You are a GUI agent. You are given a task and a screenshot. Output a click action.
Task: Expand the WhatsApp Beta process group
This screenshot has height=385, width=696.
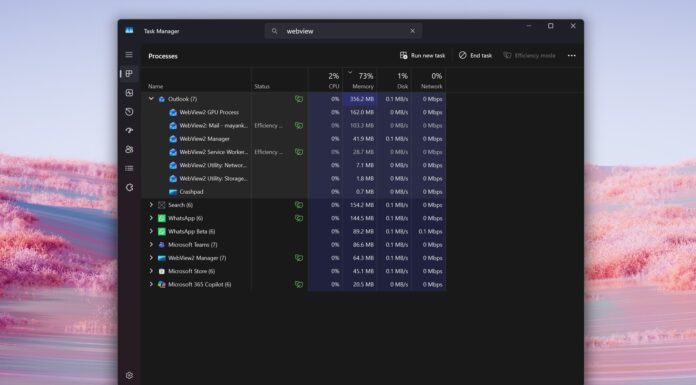click(151, 231)
